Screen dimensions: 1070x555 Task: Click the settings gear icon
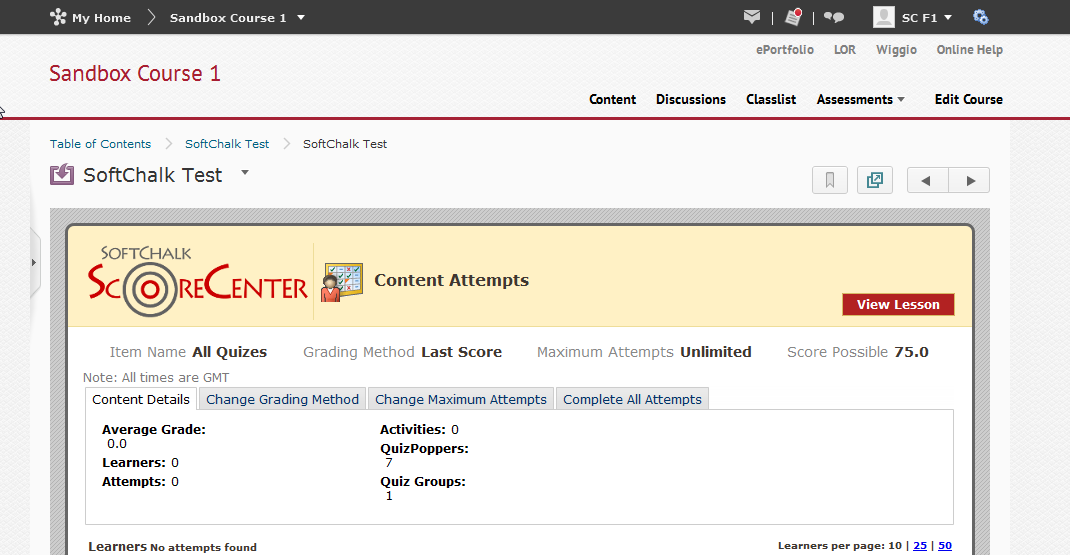tap(981, 17)
